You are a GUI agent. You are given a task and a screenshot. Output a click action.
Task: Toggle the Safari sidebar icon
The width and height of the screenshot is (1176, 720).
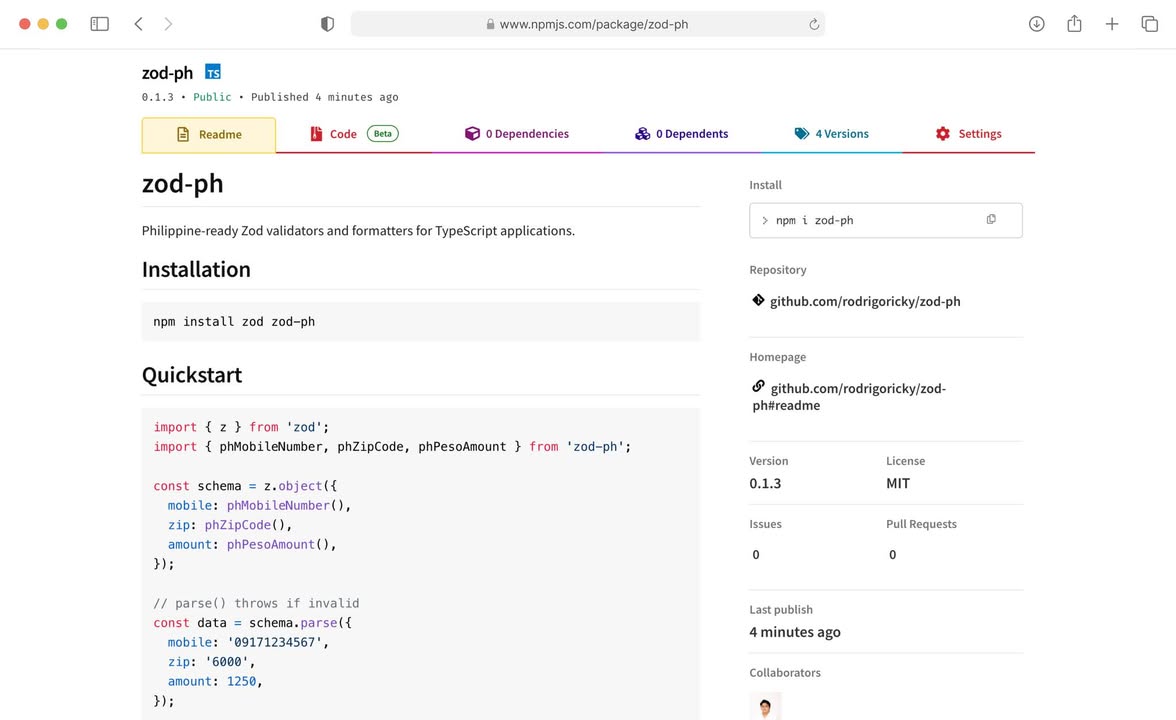[x=100, y=24]
